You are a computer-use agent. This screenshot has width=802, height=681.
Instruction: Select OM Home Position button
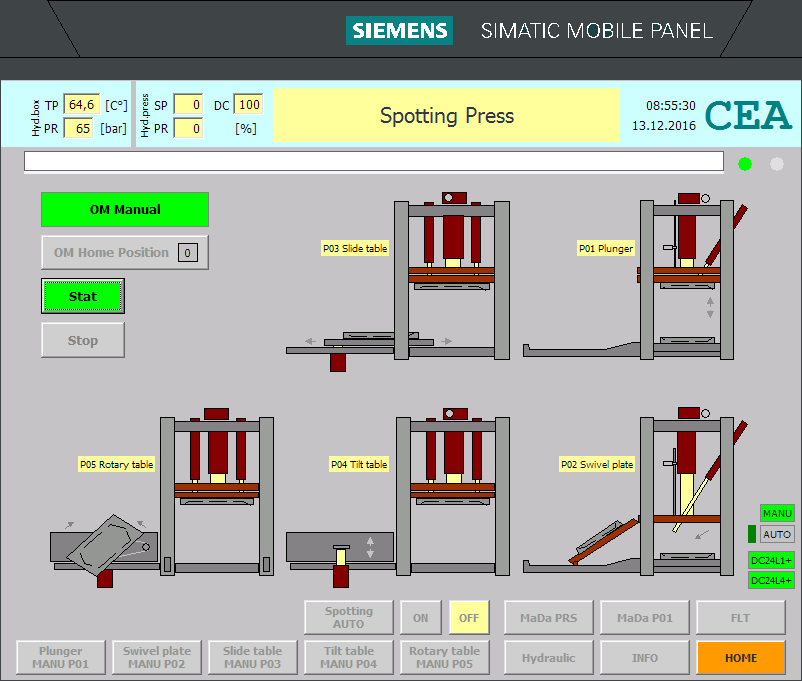pyautogui.click(x=125, y=252)
